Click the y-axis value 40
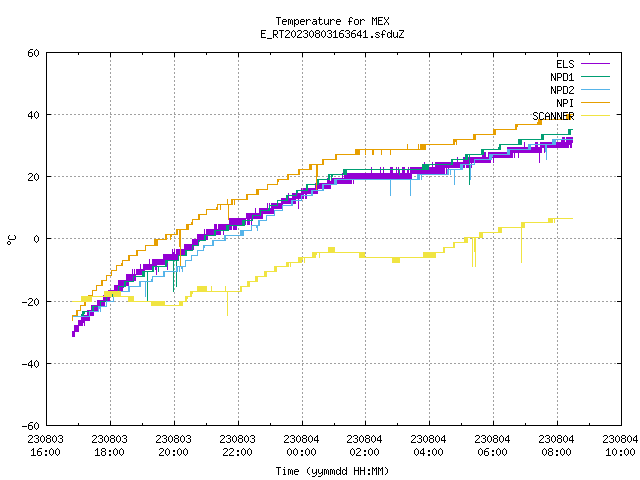The image size is (640, 480). coord(33,115)
